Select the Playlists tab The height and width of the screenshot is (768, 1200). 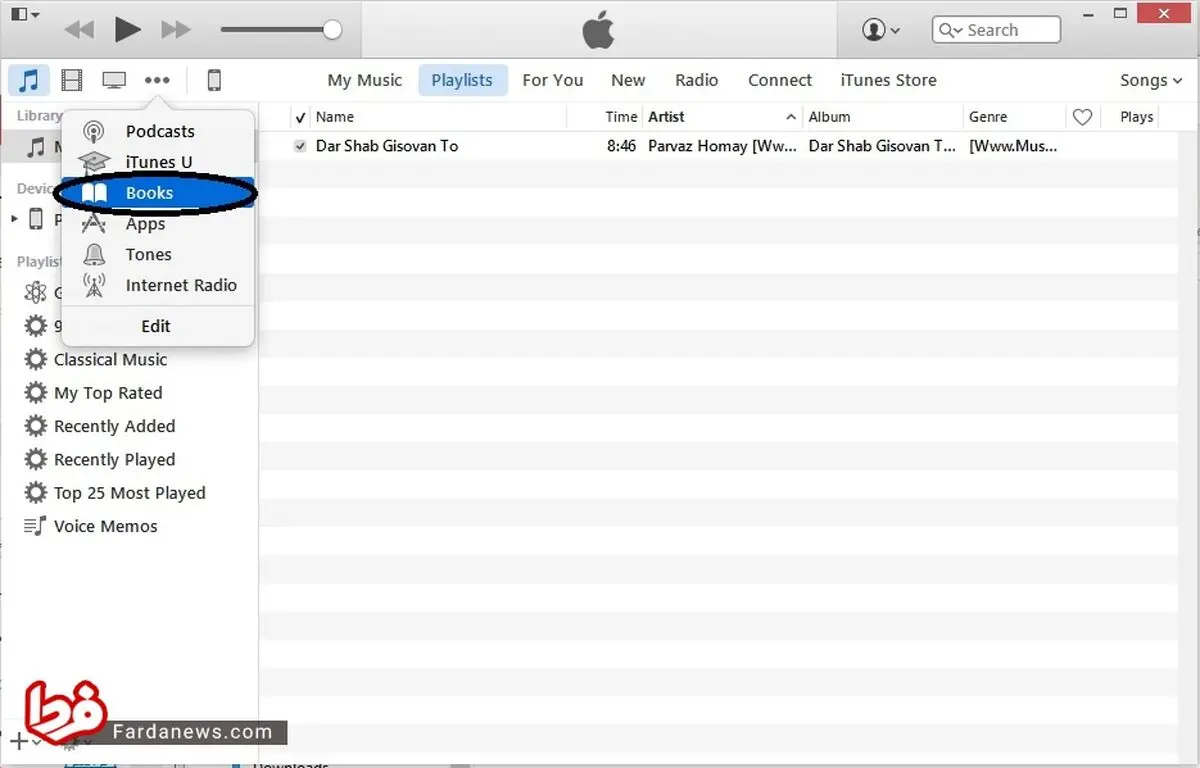point(462,80)
